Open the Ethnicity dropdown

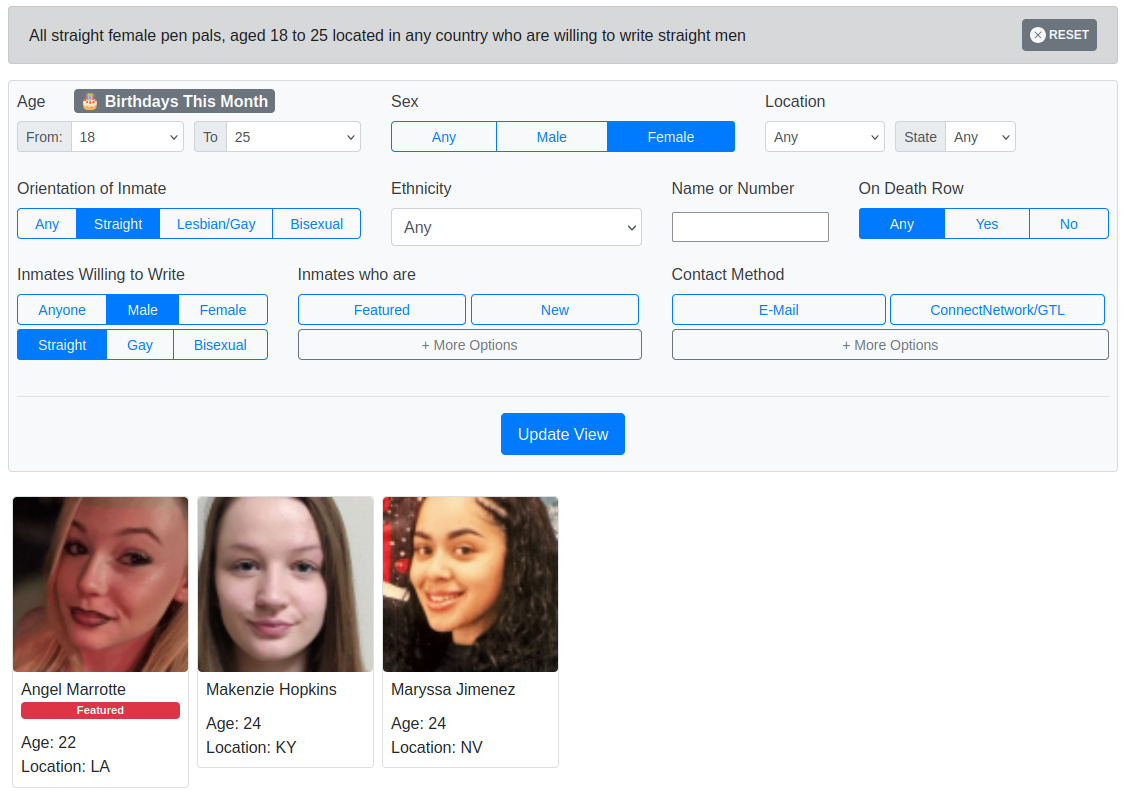click(516, 227)
